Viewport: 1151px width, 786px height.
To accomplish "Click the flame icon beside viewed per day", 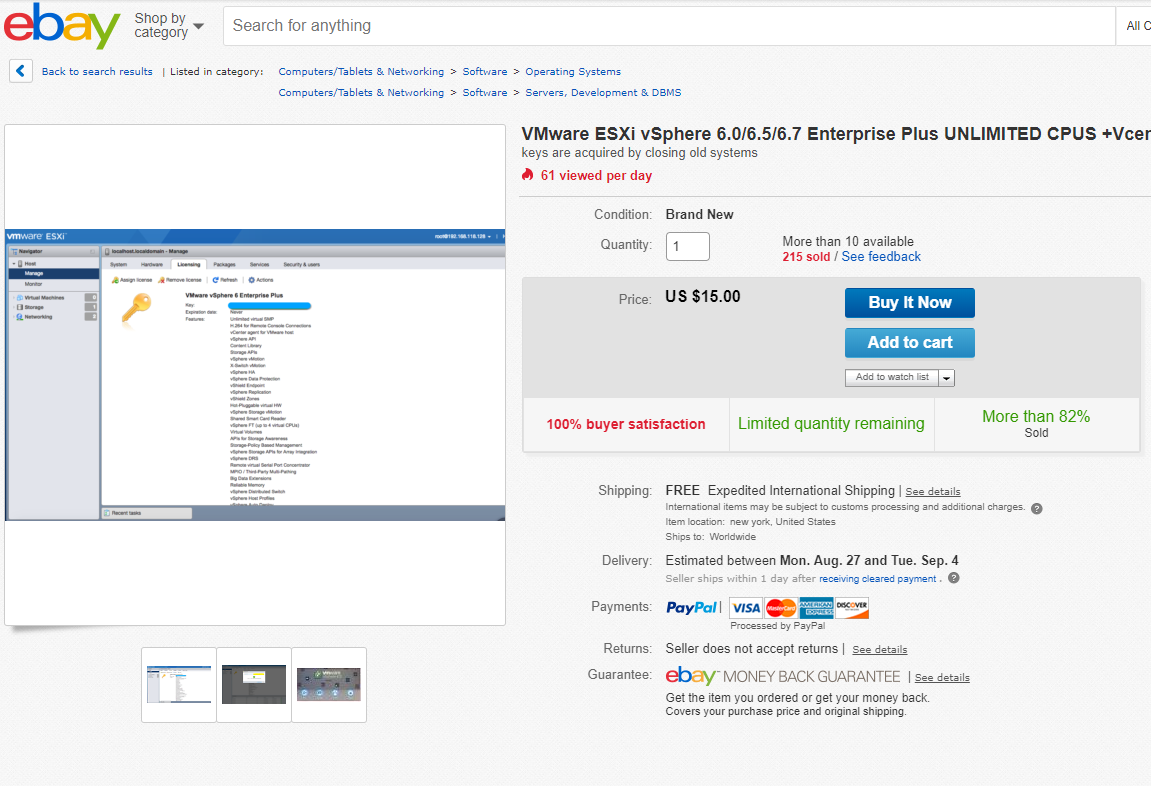I will tap(528, 175).
